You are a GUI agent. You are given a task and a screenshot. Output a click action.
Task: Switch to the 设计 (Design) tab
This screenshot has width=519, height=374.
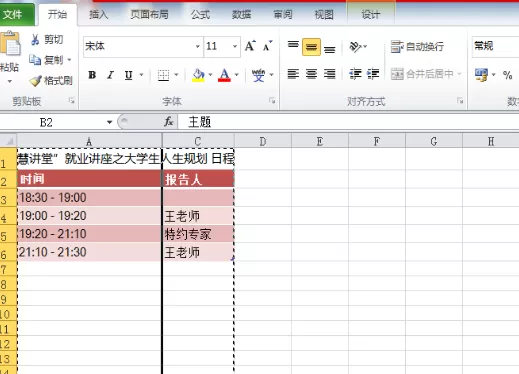(371, 15)
